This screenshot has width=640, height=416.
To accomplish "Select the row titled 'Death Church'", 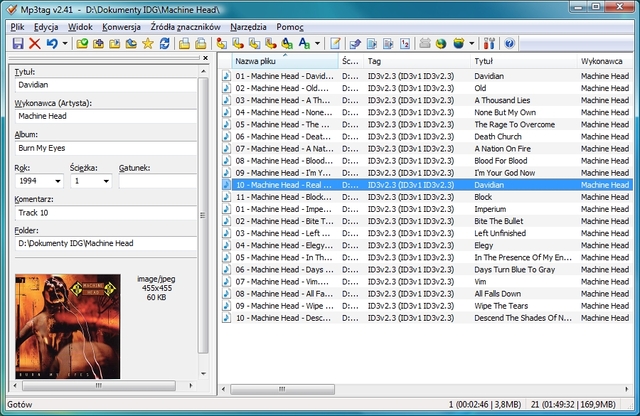I will 427,137.
